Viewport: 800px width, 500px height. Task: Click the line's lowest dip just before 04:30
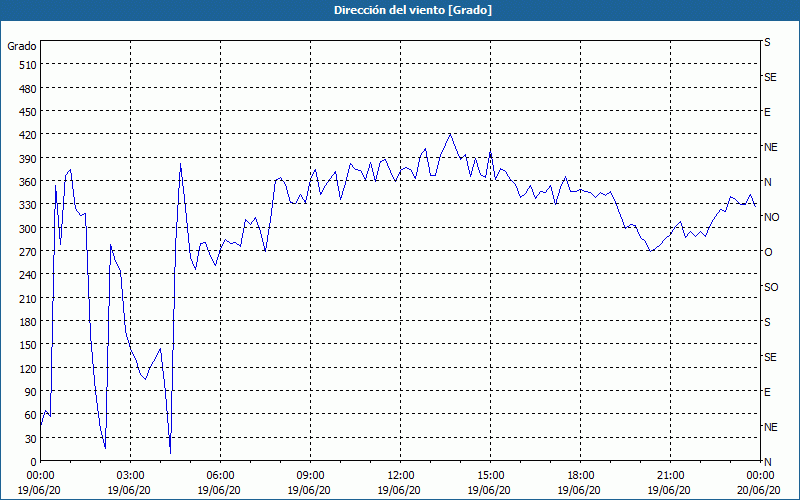coord(170,453)
